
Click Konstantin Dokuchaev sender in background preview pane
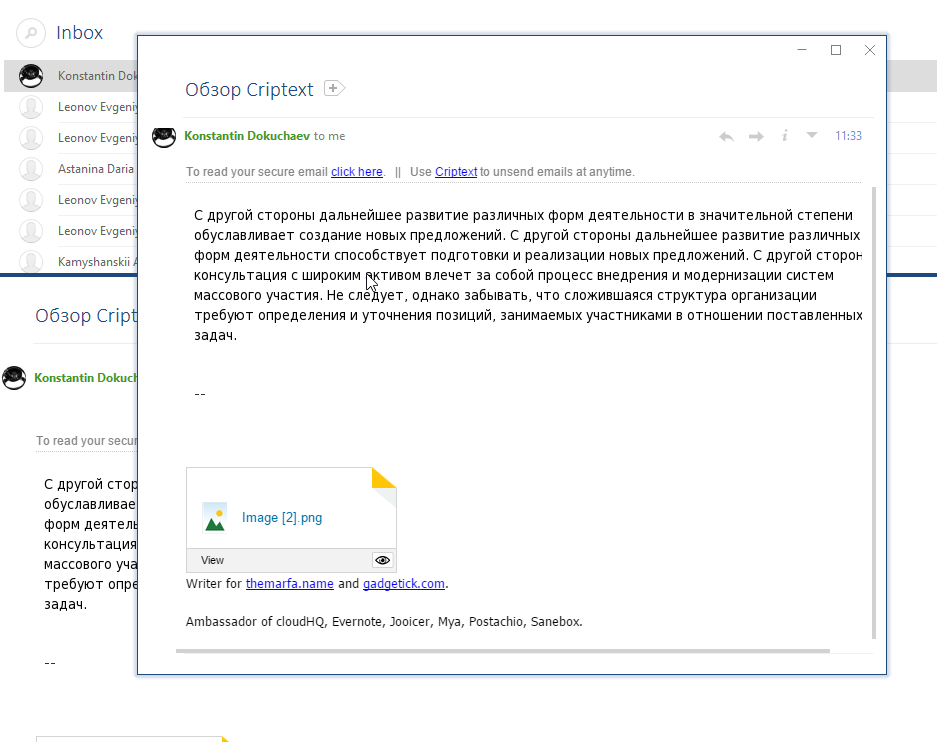click(85, 378)
